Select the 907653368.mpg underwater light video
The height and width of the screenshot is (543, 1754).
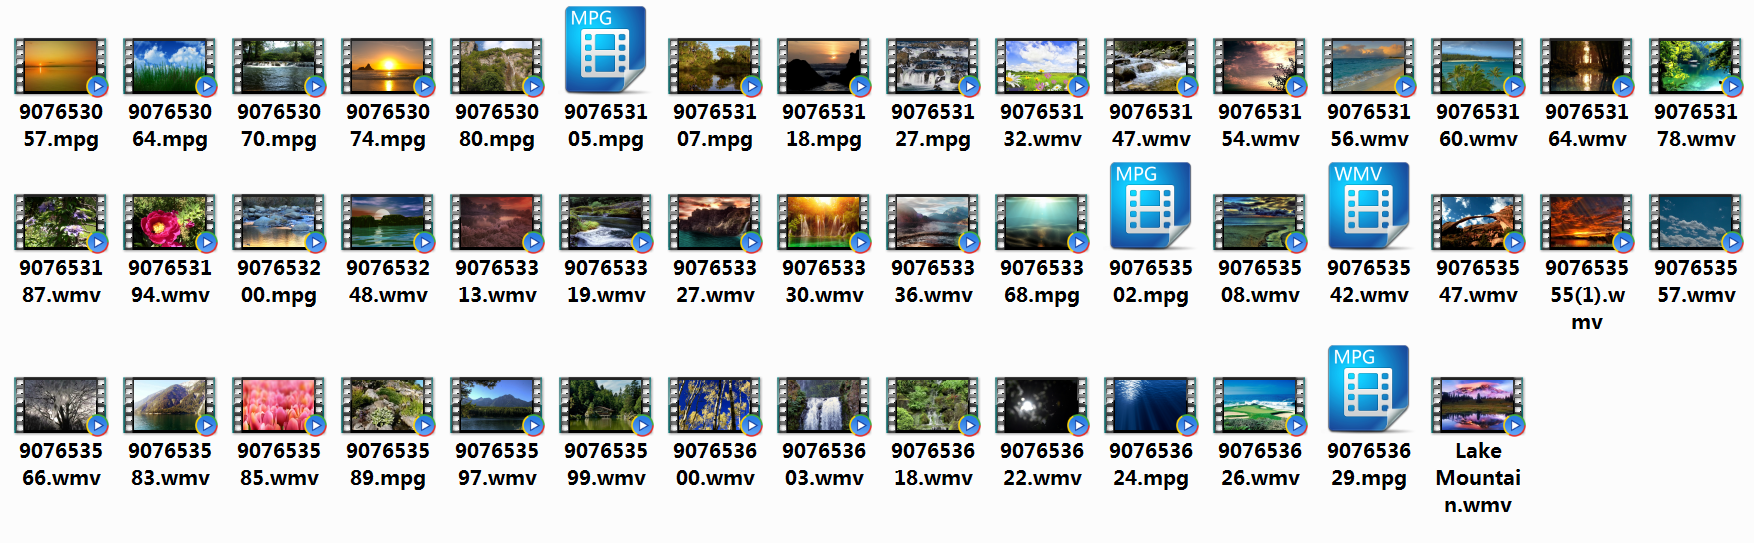pos(1042,222)
